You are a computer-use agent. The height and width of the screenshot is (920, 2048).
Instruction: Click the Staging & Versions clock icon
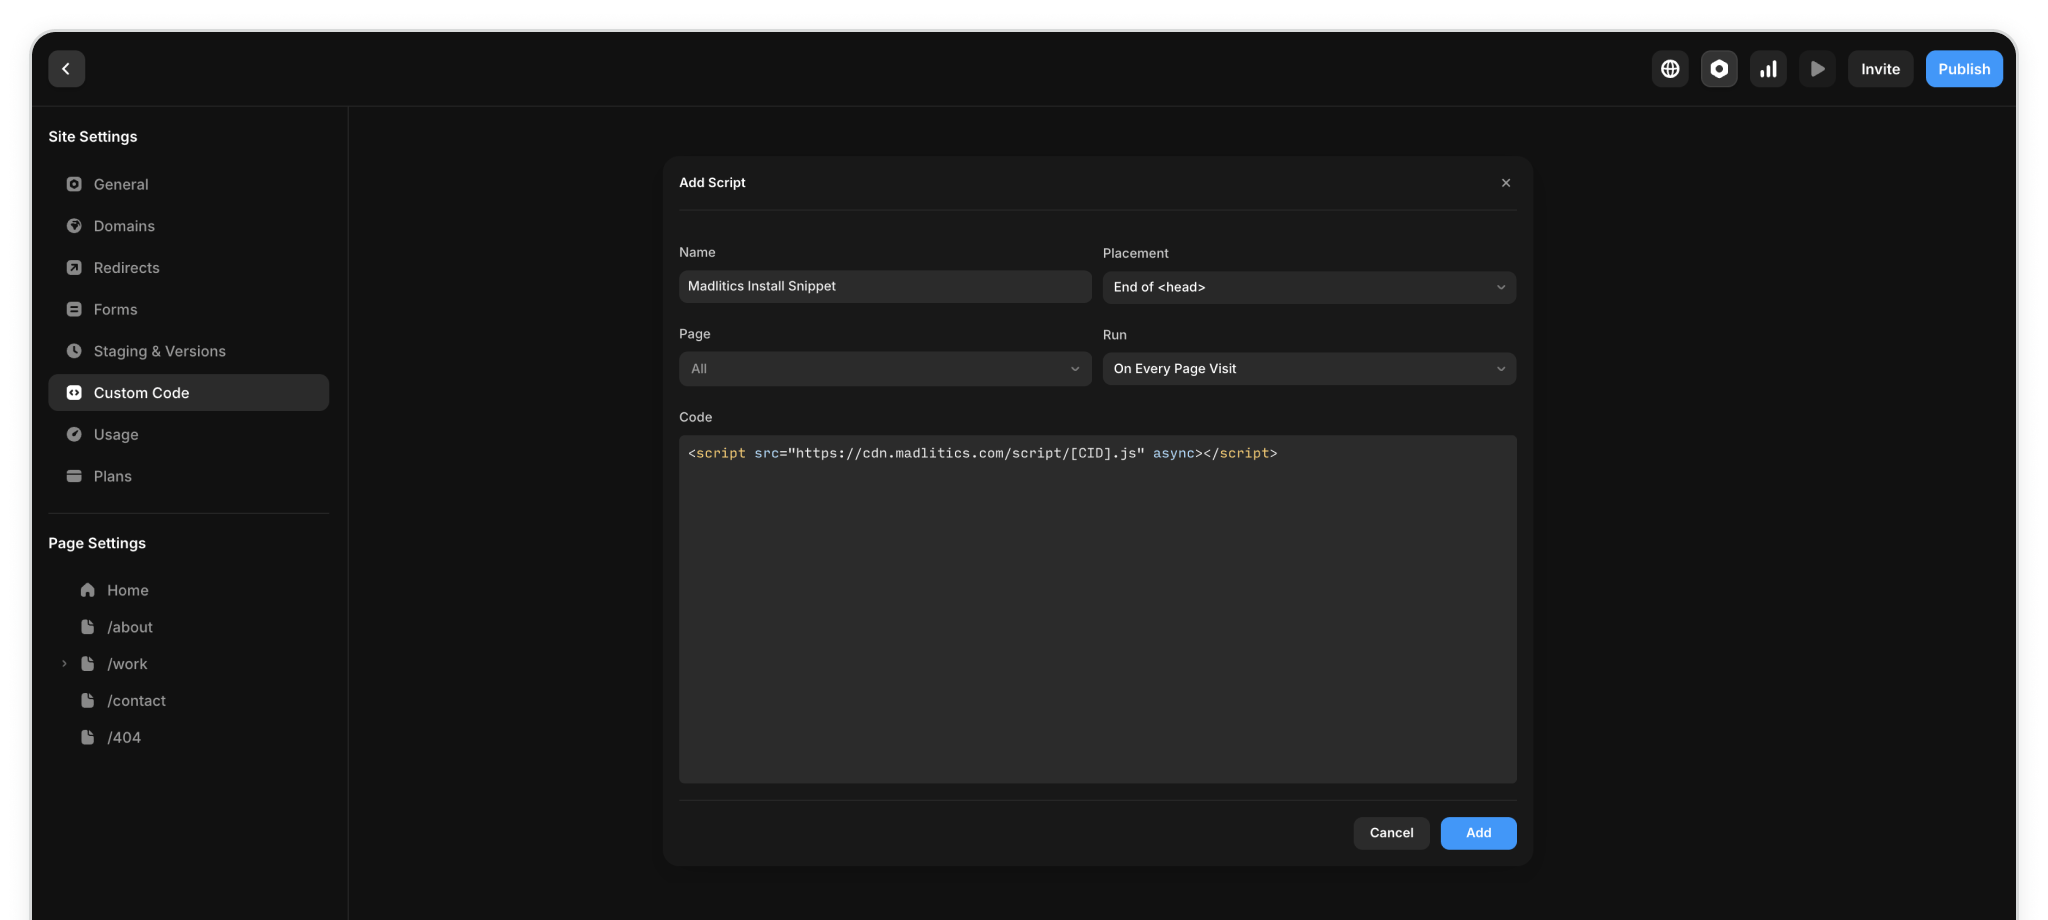click(x=74, y=351)
